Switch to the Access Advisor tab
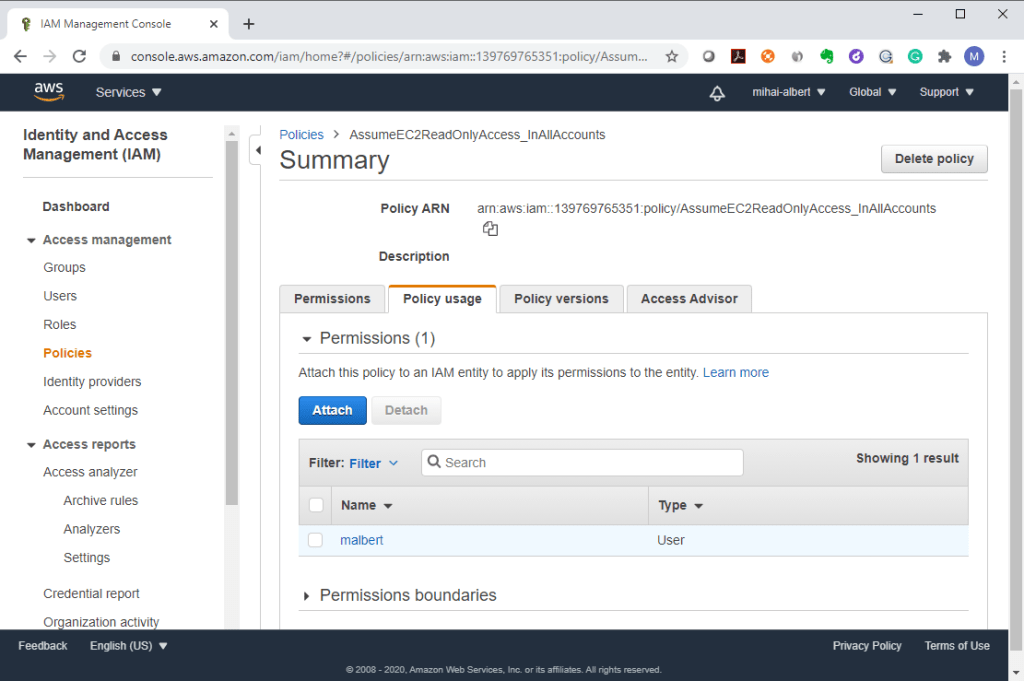The height and width of the screenshot is (681, 1024). [x=689, y=299]
